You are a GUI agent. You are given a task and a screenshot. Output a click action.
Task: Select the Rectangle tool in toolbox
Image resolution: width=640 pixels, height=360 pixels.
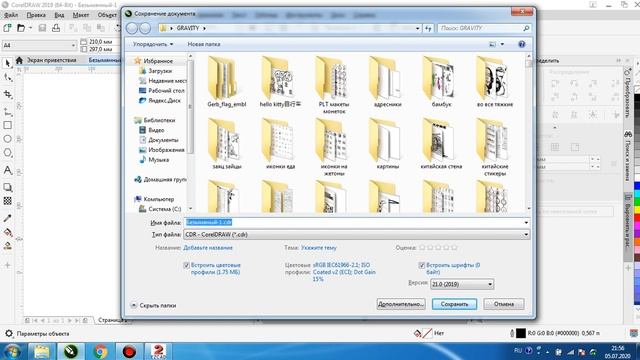7,125
